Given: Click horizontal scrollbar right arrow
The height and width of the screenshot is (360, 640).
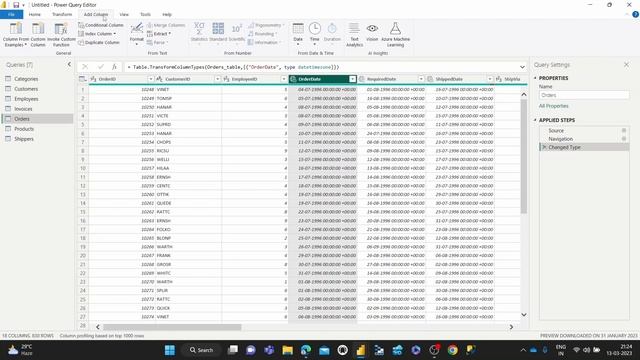Looking at the screenshot, I should tap(511, 327).
